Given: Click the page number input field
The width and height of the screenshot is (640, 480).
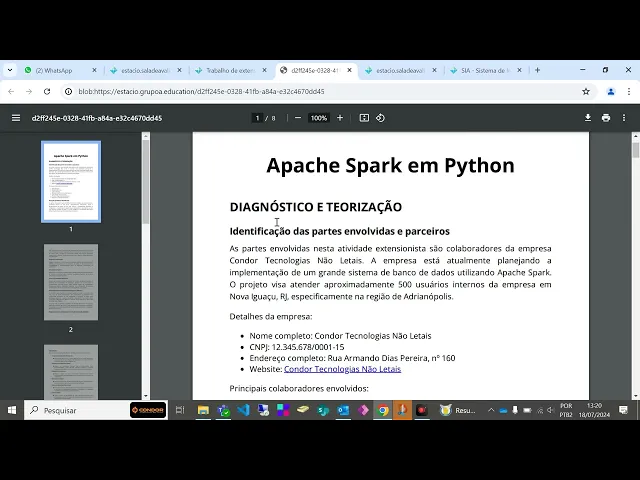Looking at the screenshot, I should point(257,118).
